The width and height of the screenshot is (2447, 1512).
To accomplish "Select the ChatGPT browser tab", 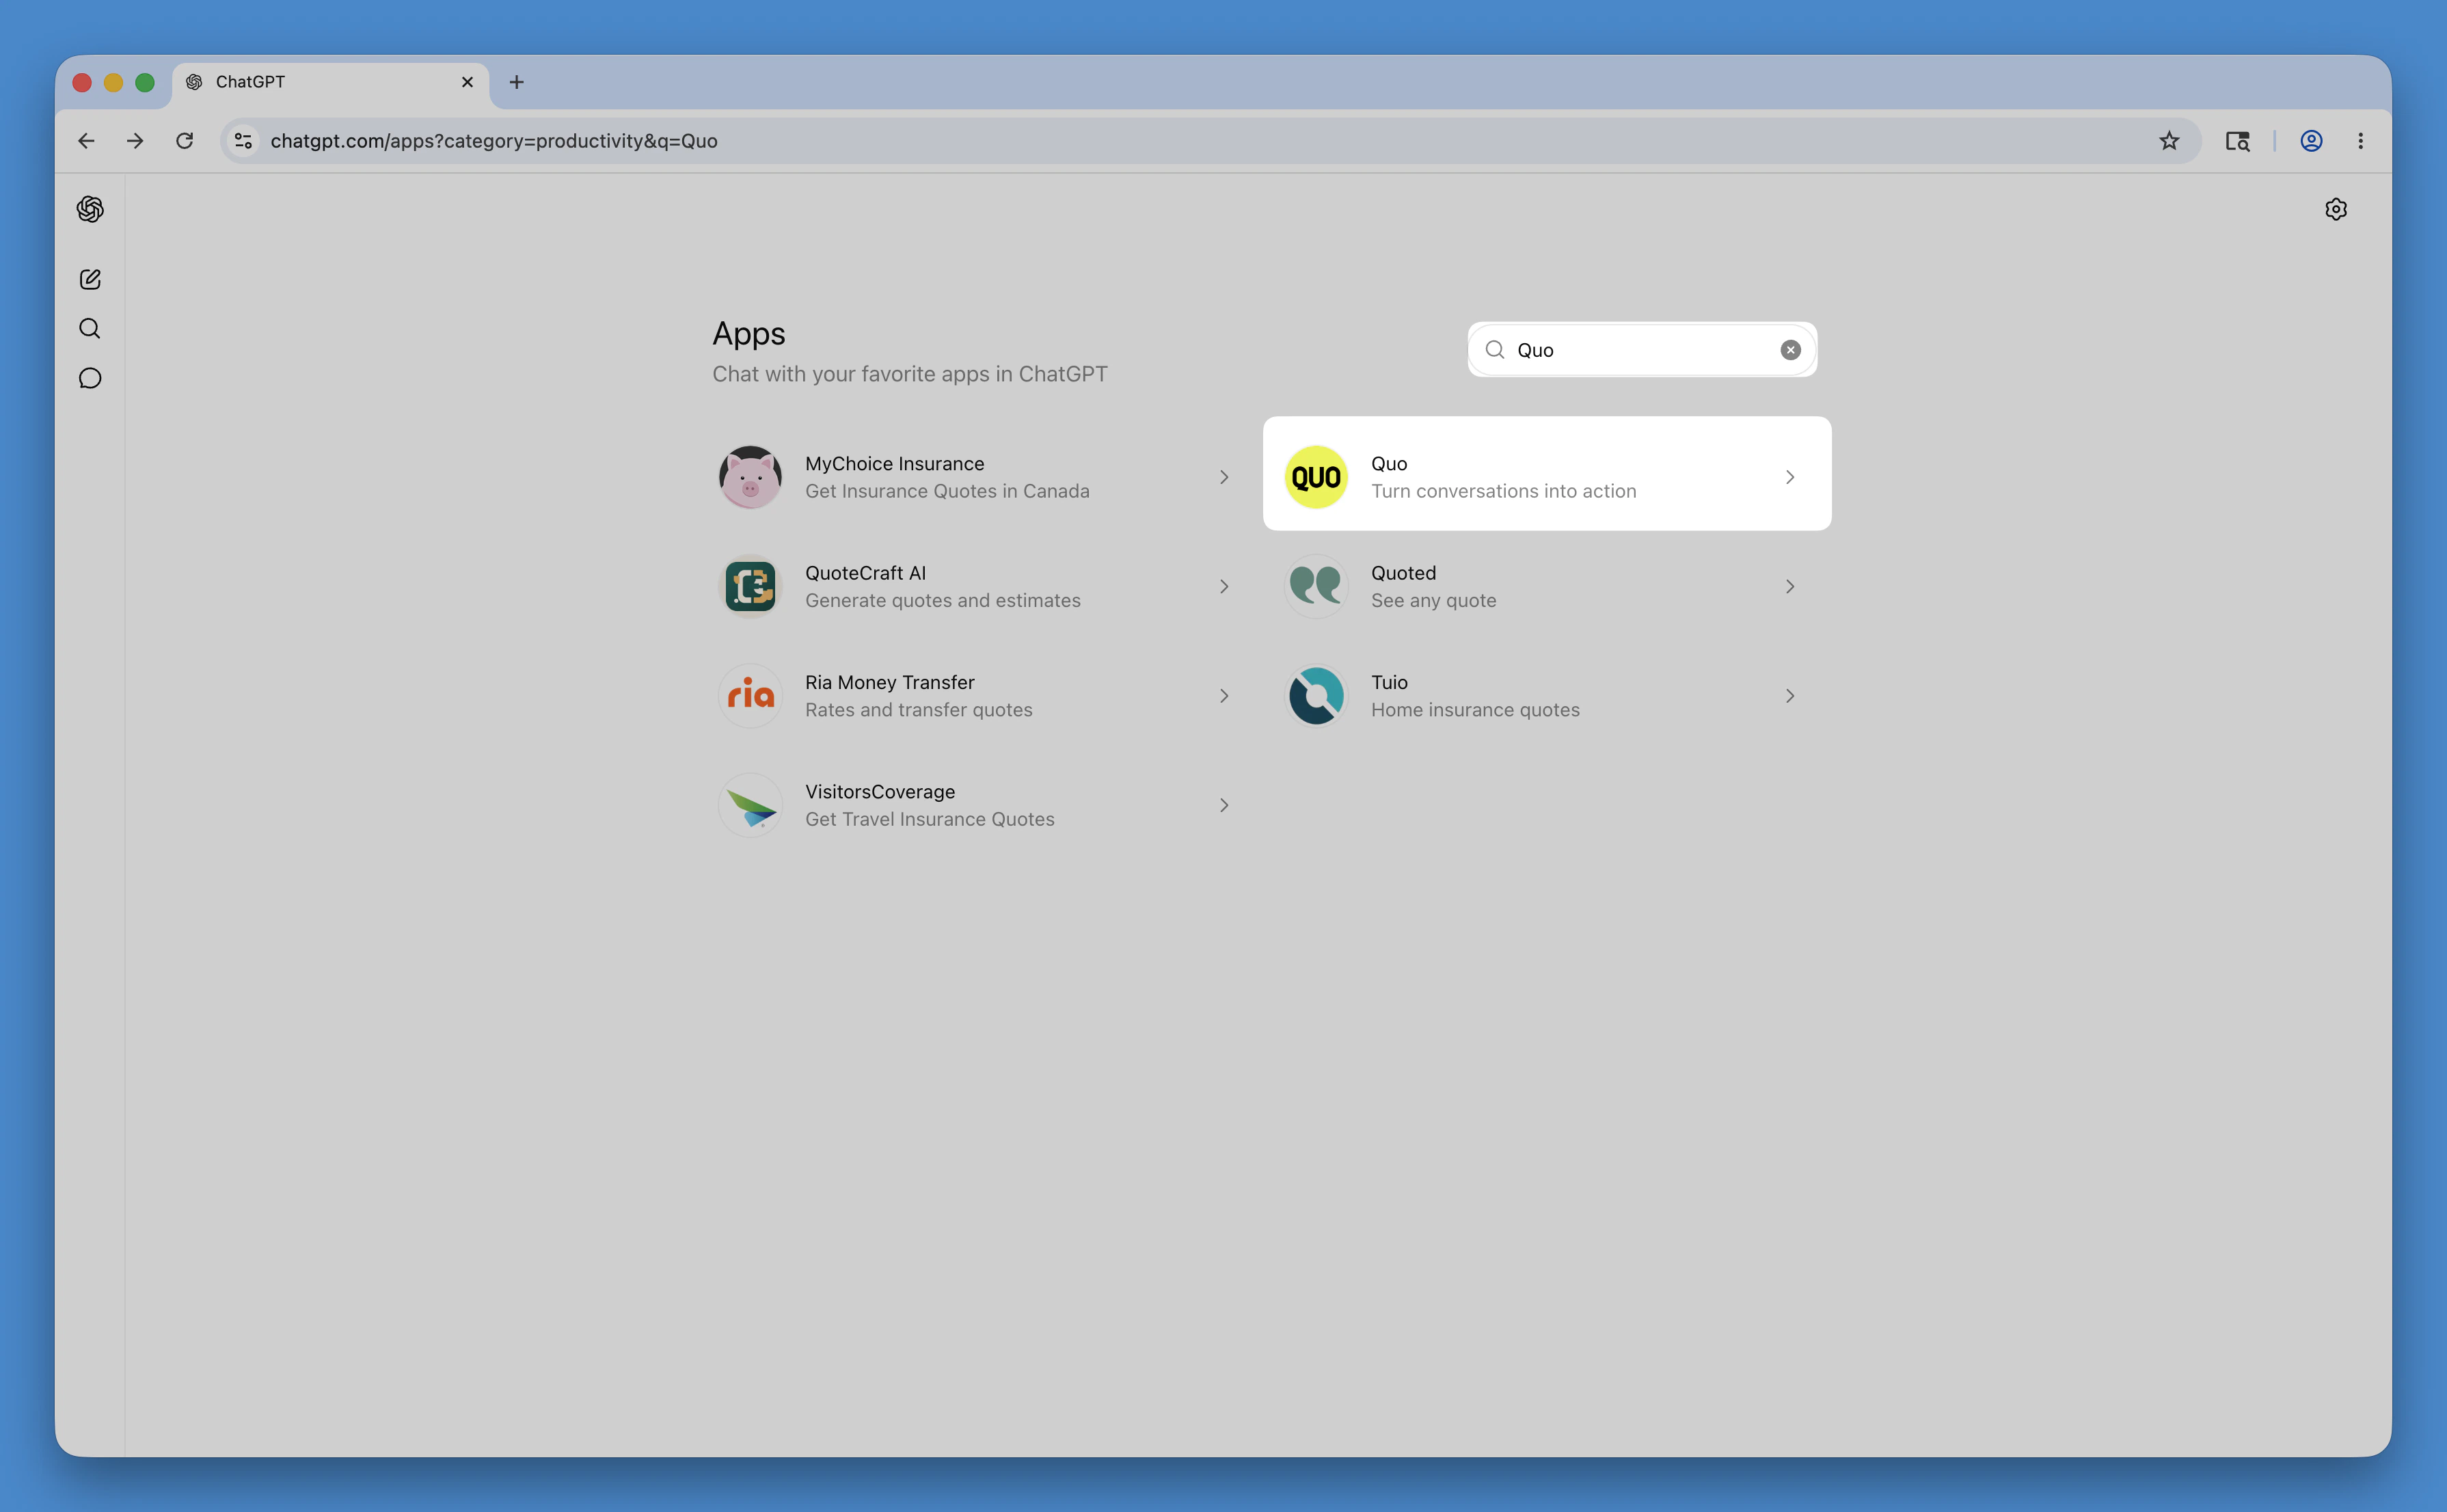I will [331, 82].
